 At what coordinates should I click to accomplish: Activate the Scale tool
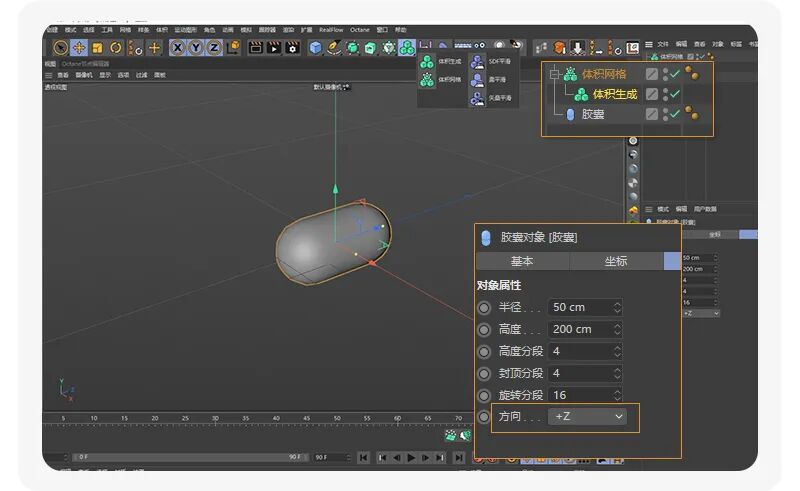[x=97, y=48]
